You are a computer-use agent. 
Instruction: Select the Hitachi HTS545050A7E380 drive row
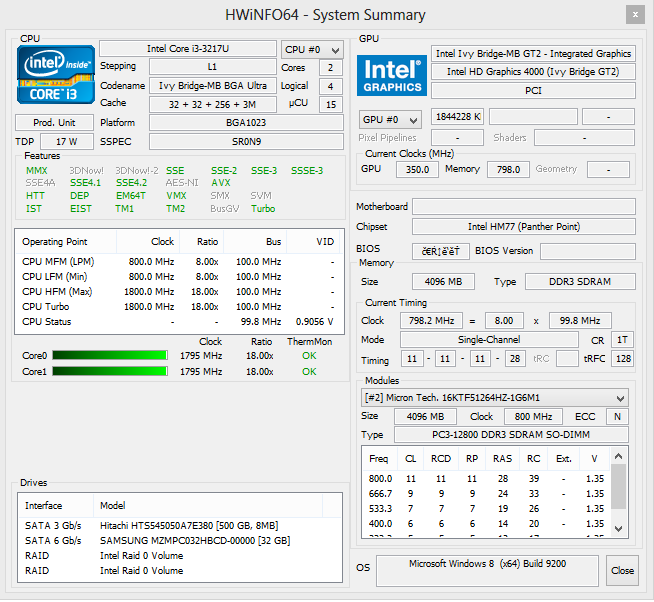180,526
